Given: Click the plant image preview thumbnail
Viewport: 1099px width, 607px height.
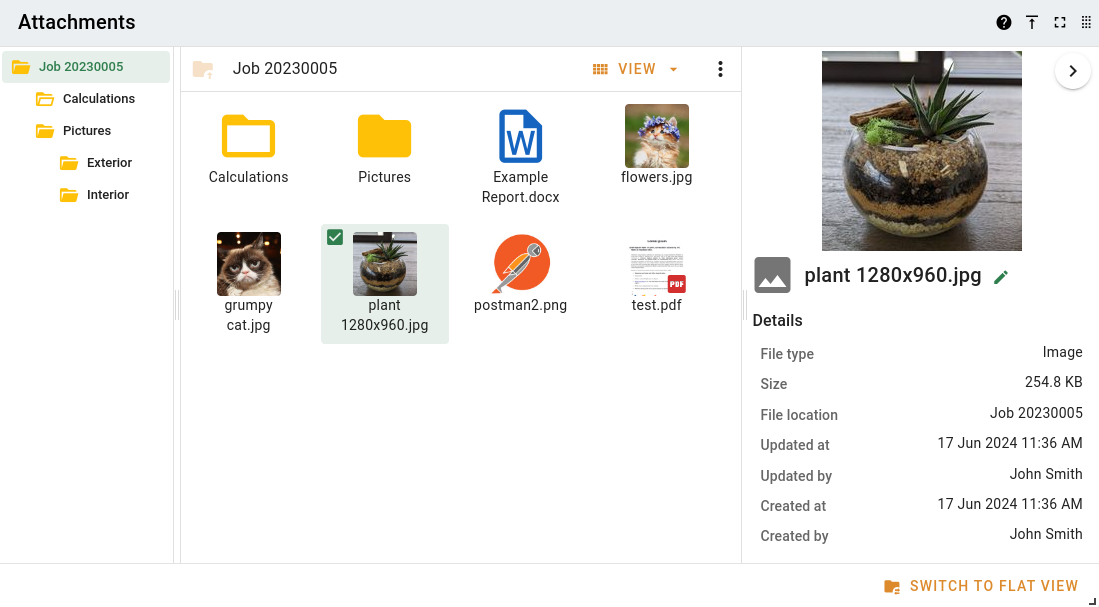Looking at the screenshot, I should click(921, 150).
